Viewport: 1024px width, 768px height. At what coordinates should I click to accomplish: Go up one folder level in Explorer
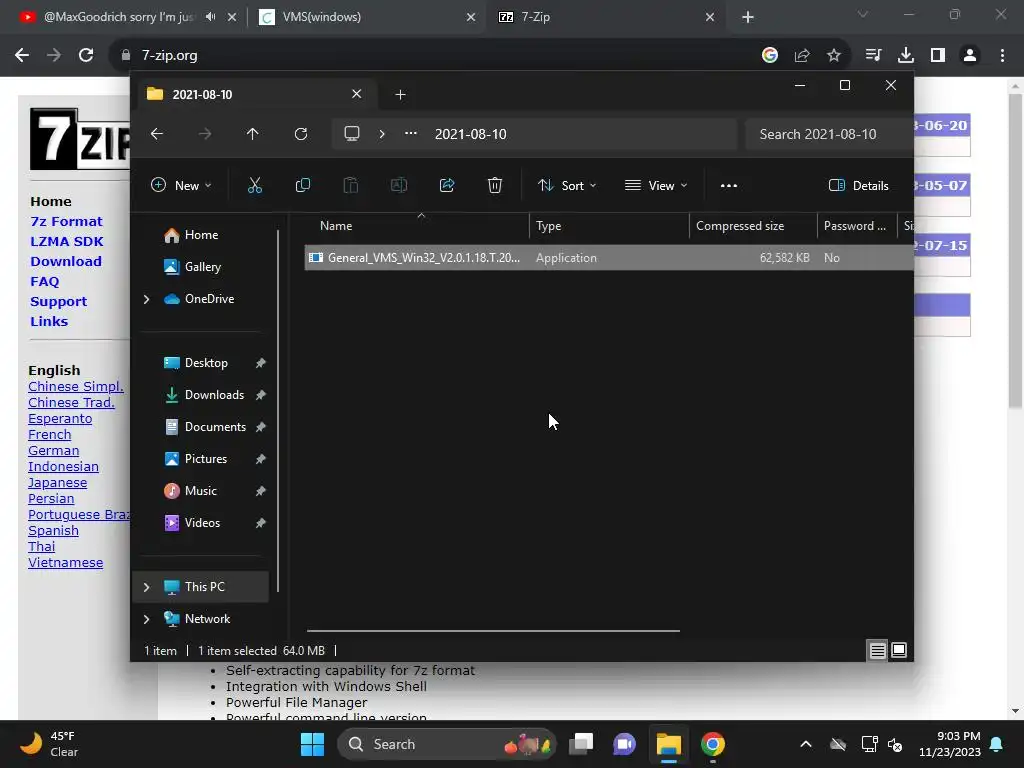[253, 134]
